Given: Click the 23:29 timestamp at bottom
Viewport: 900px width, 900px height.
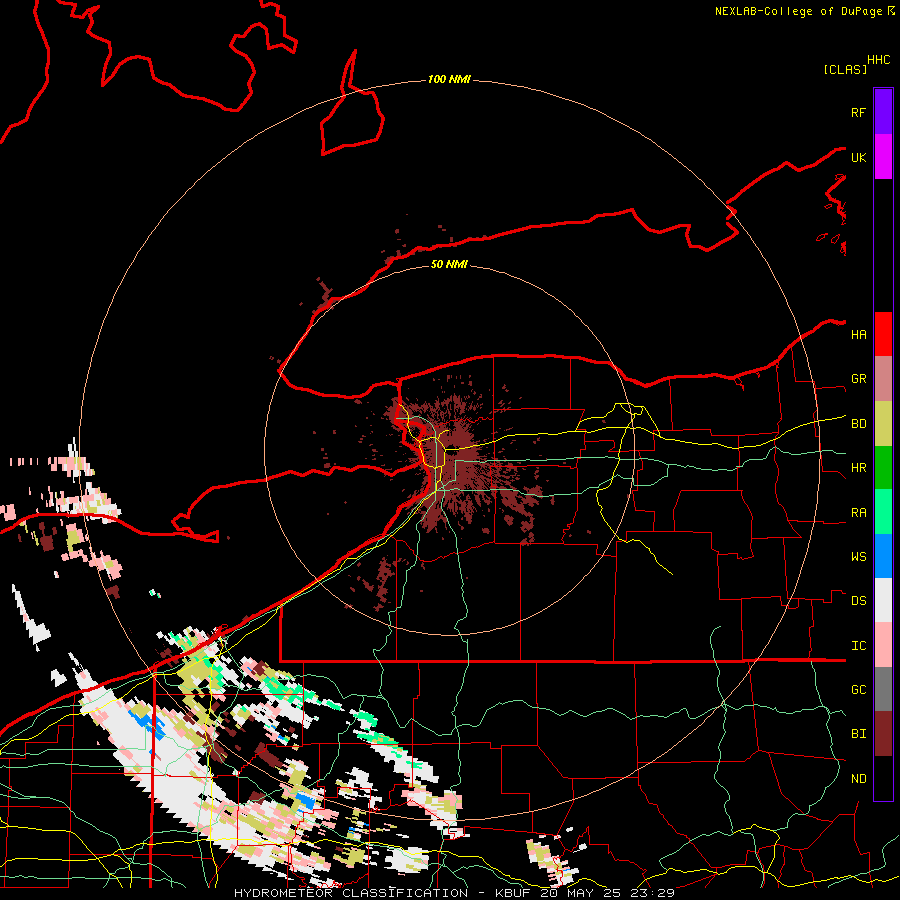Looking at the screenshot, I should (652, 893).
